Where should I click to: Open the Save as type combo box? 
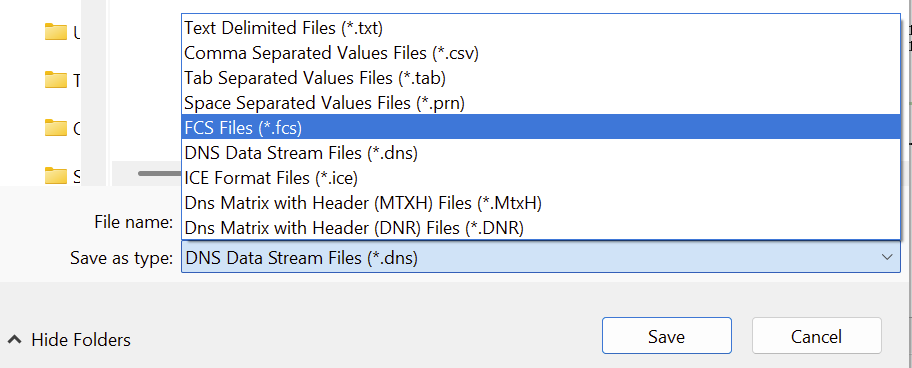click(541, 258)
